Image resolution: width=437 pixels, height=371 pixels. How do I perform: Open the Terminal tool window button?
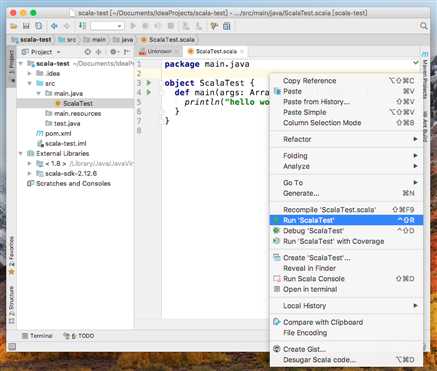37,336
